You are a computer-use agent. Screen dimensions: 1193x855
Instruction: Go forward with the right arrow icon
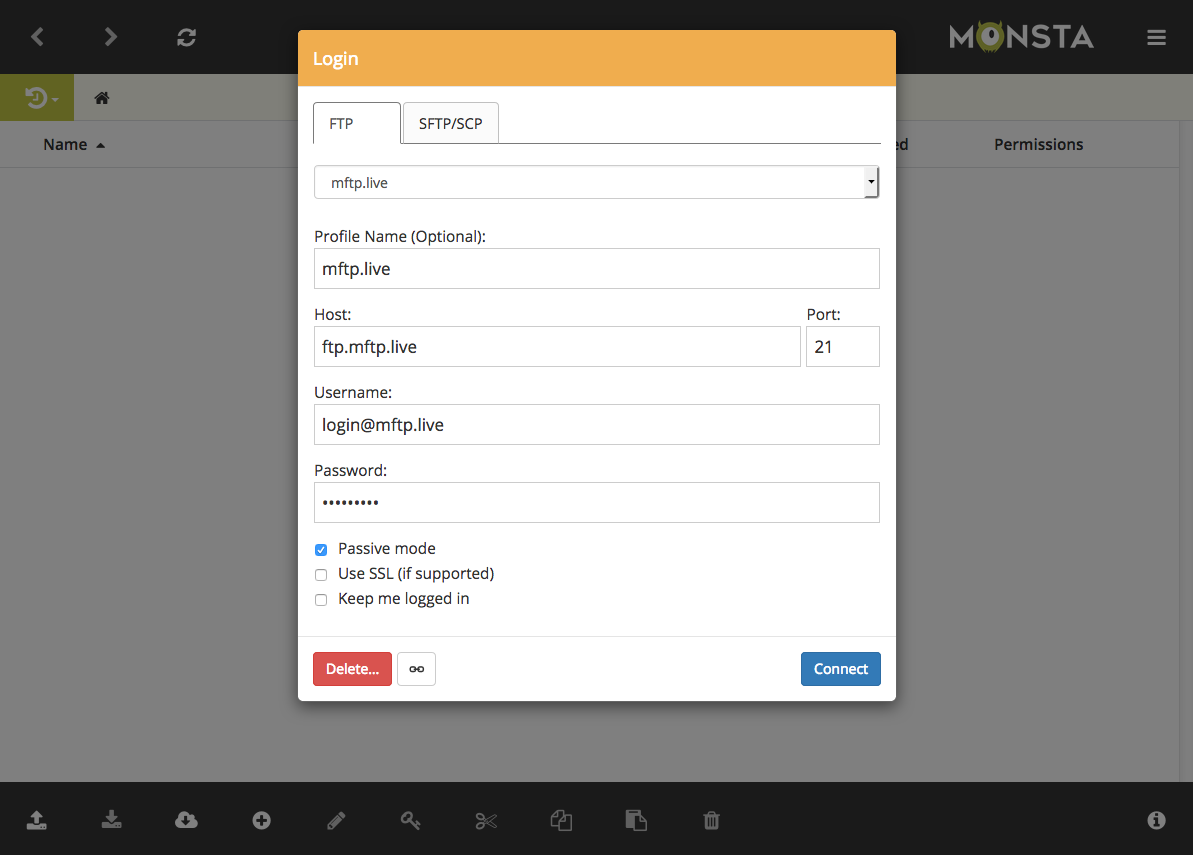click(111, 37)
